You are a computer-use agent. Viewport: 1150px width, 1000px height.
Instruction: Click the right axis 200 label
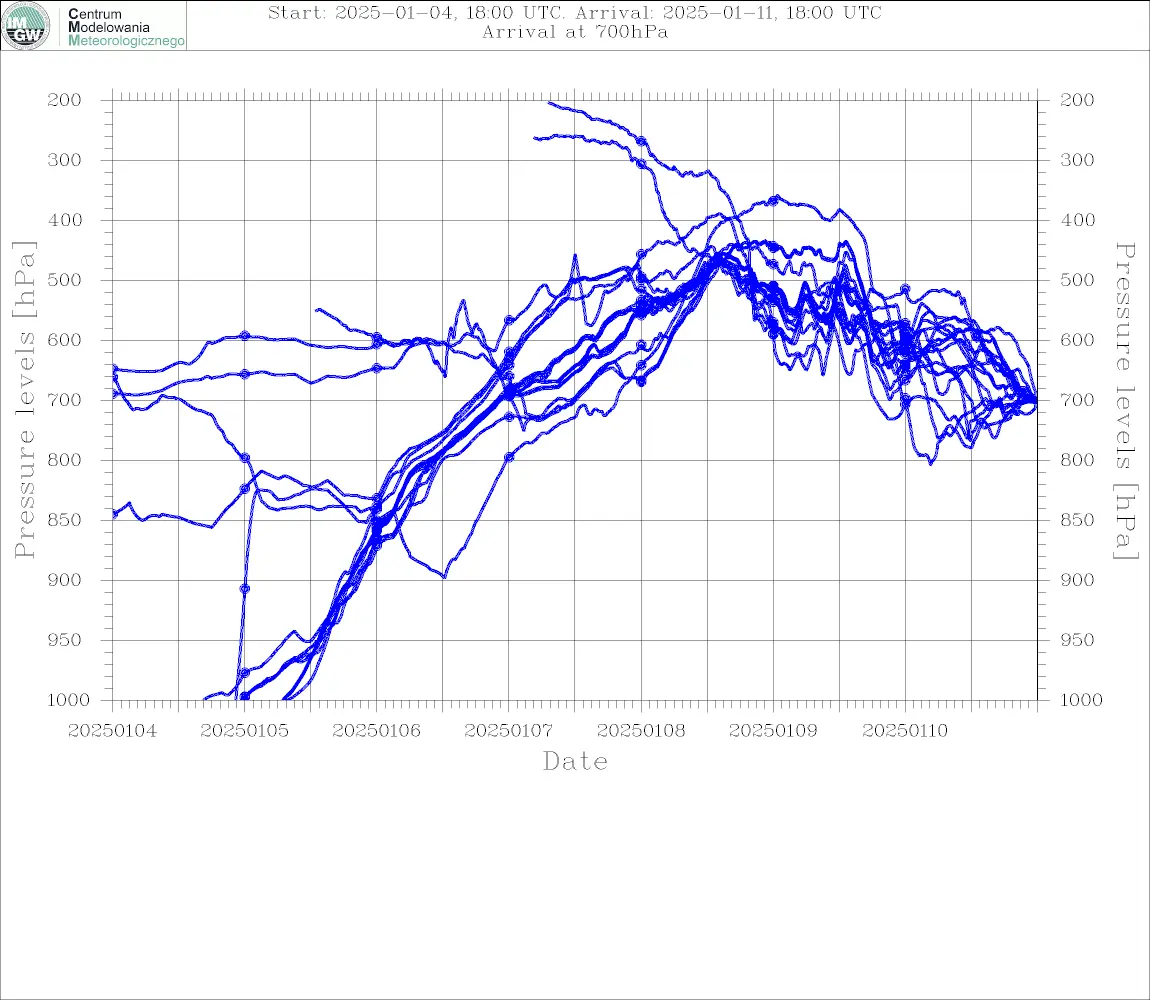[1077, 100]
